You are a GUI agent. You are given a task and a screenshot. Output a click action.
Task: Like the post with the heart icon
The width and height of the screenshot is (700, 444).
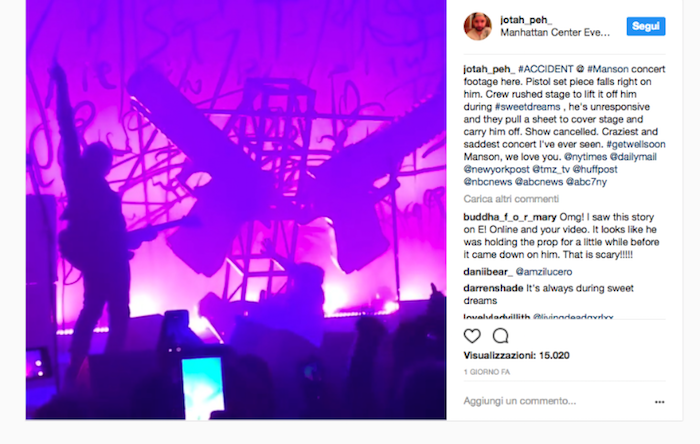(472, 336)
